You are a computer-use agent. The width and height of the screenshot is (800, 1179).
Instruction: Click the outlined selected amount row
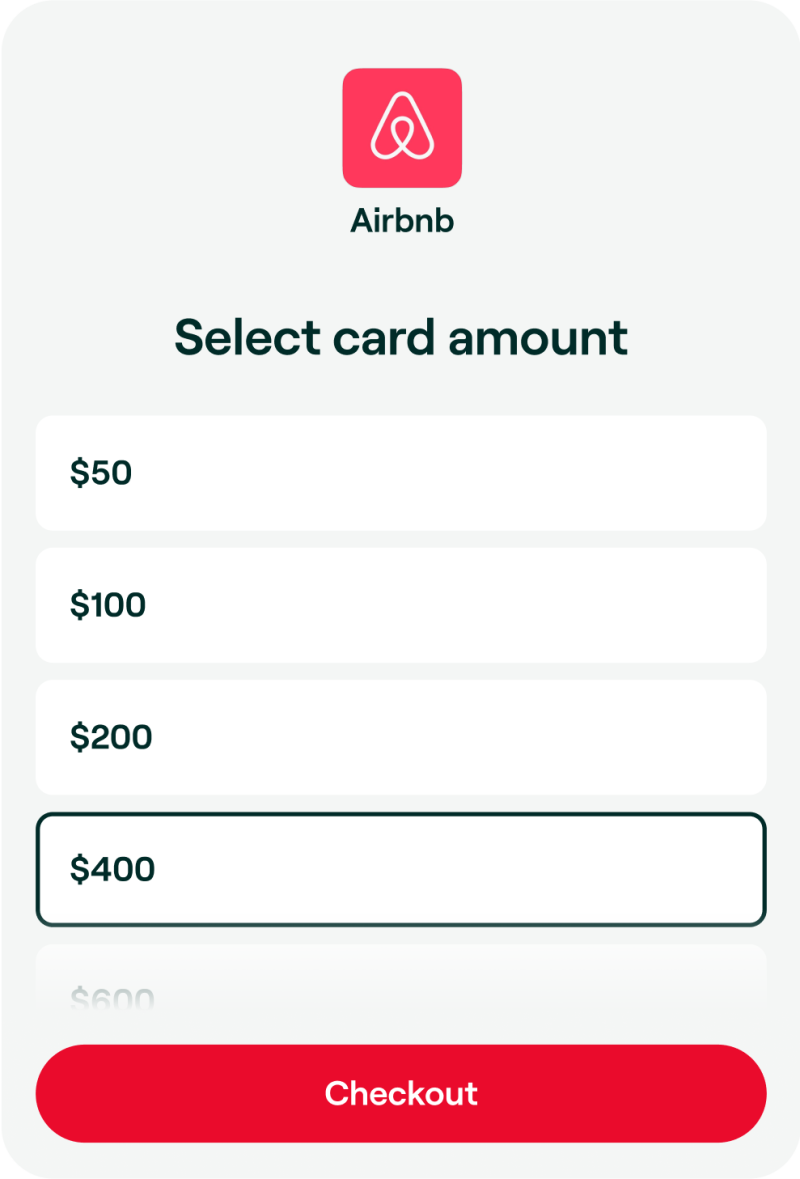(401, 870)
